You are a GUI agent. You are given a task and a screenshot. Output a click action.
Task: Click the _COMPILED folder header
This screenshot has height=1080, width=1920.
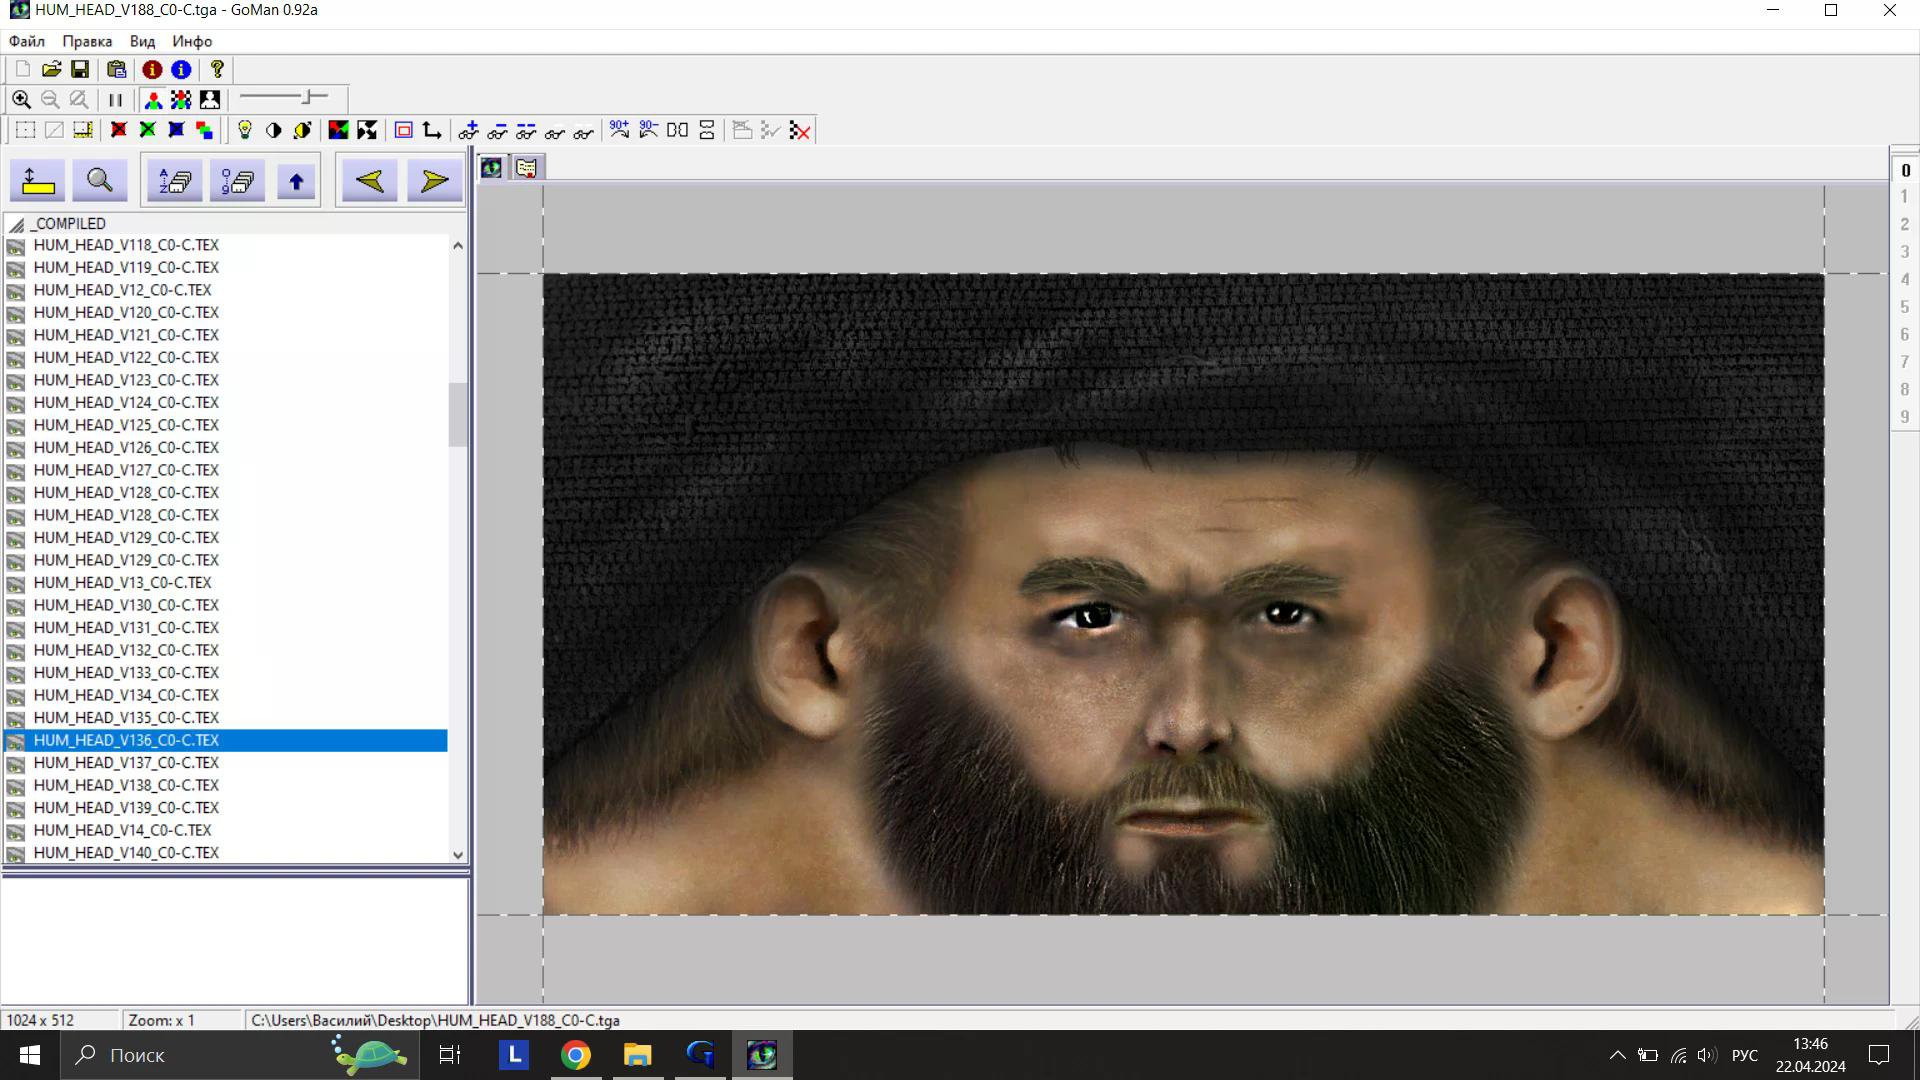click(x=68, y=224)
